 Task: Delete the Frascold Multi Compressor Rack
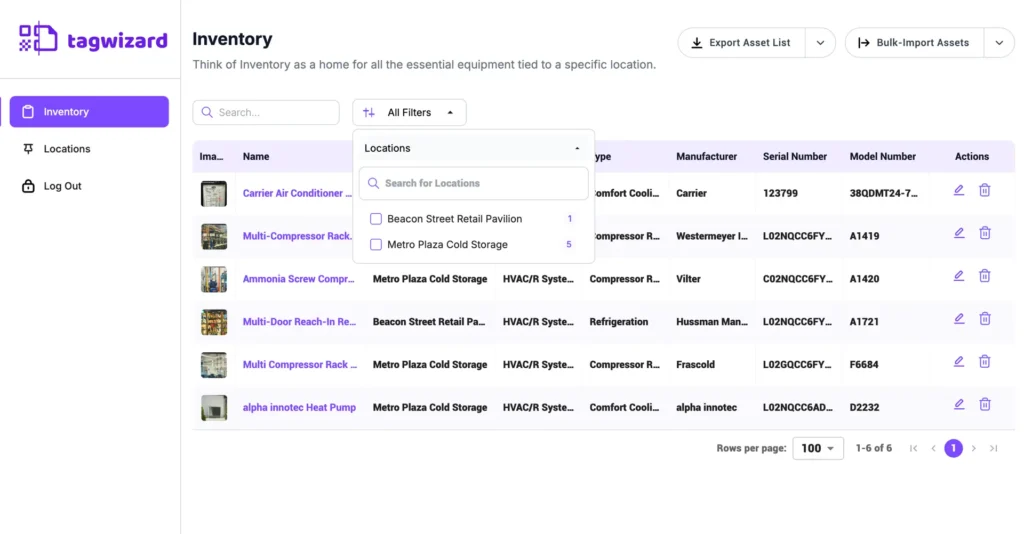(985, 361)
